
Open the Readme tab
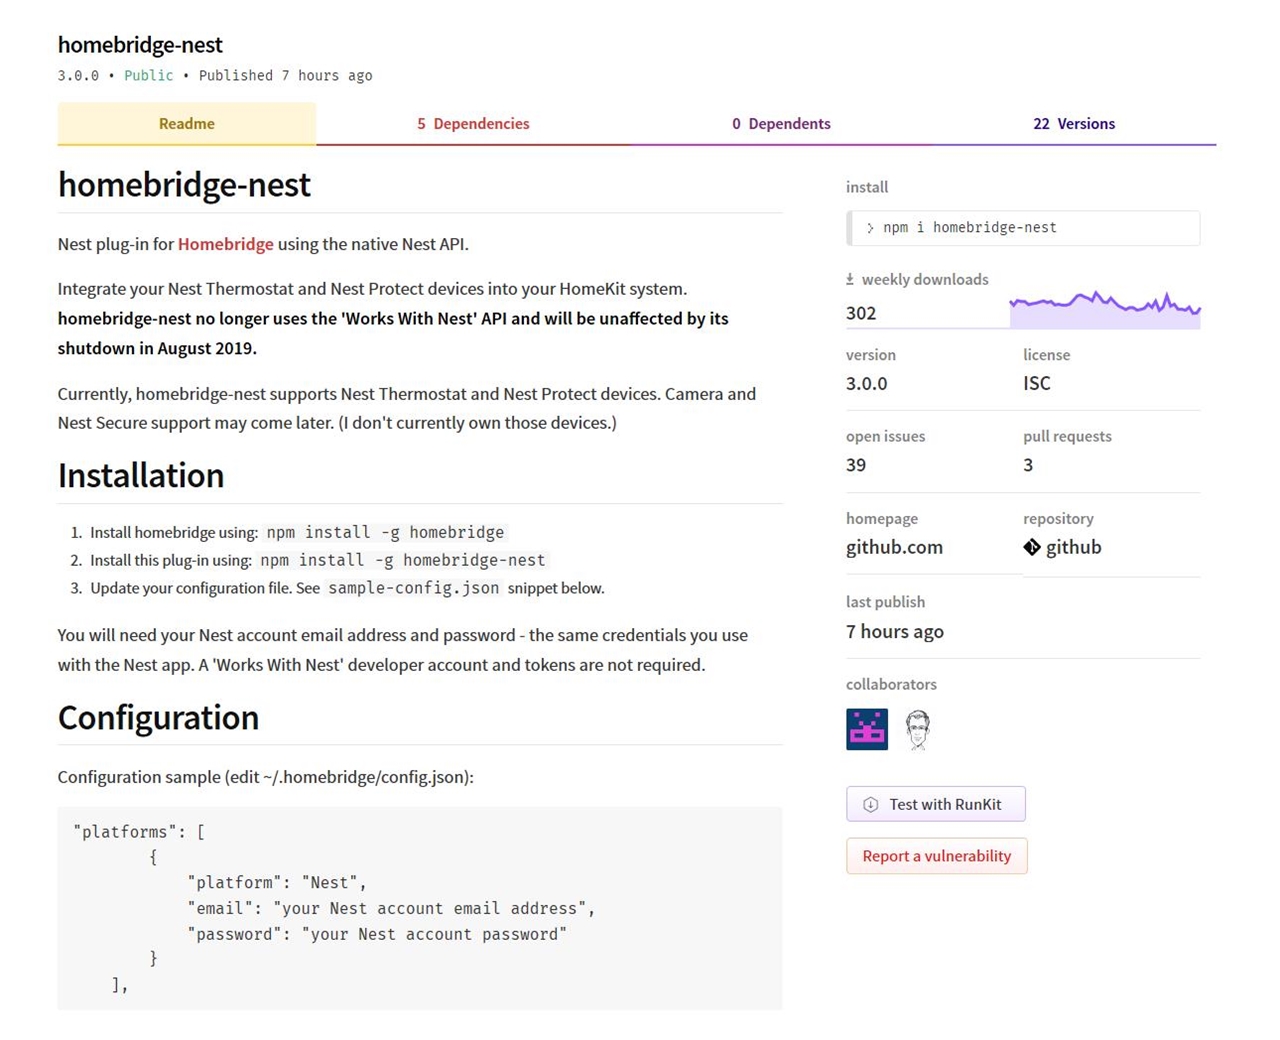187,124
